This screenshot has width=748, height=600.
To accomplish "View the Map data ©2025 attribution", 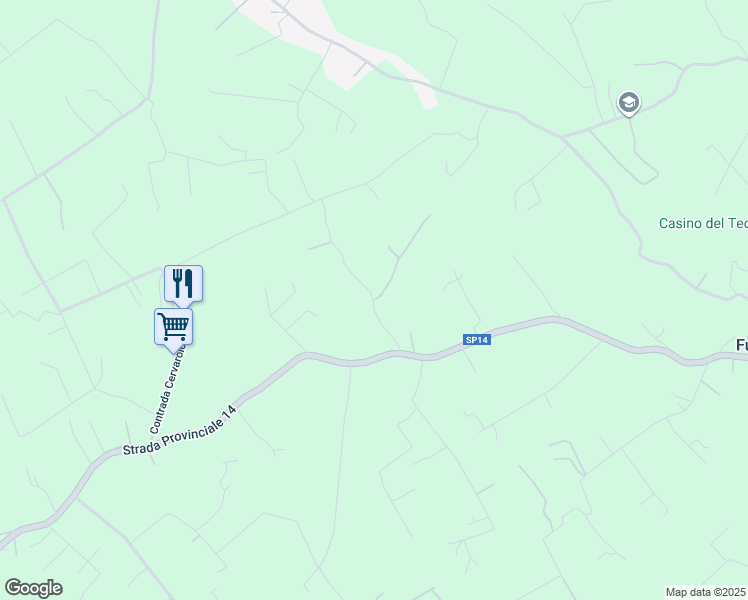I will [x=706, y=592].
